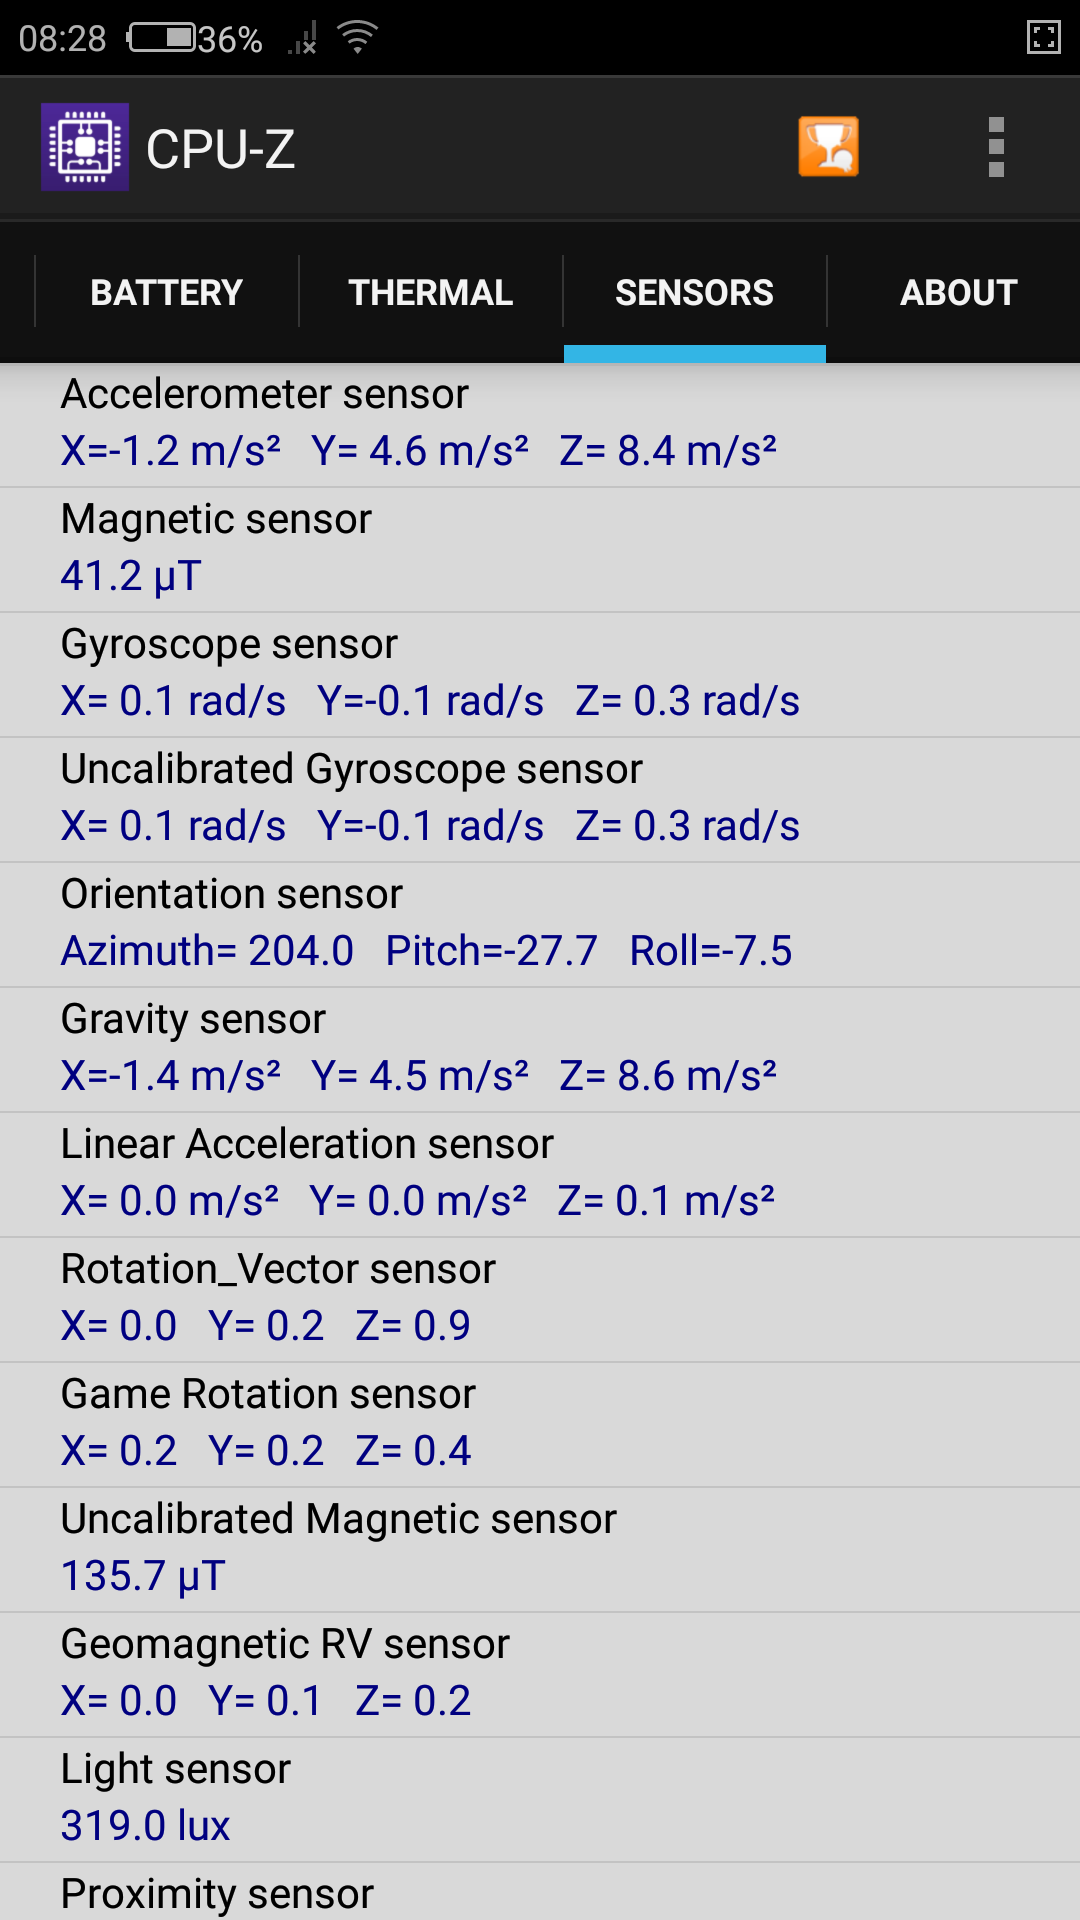Select the Linear Acceleration sensor row
The height and width of the screenshot is (1920, 1080).
tap(540, 1174)
